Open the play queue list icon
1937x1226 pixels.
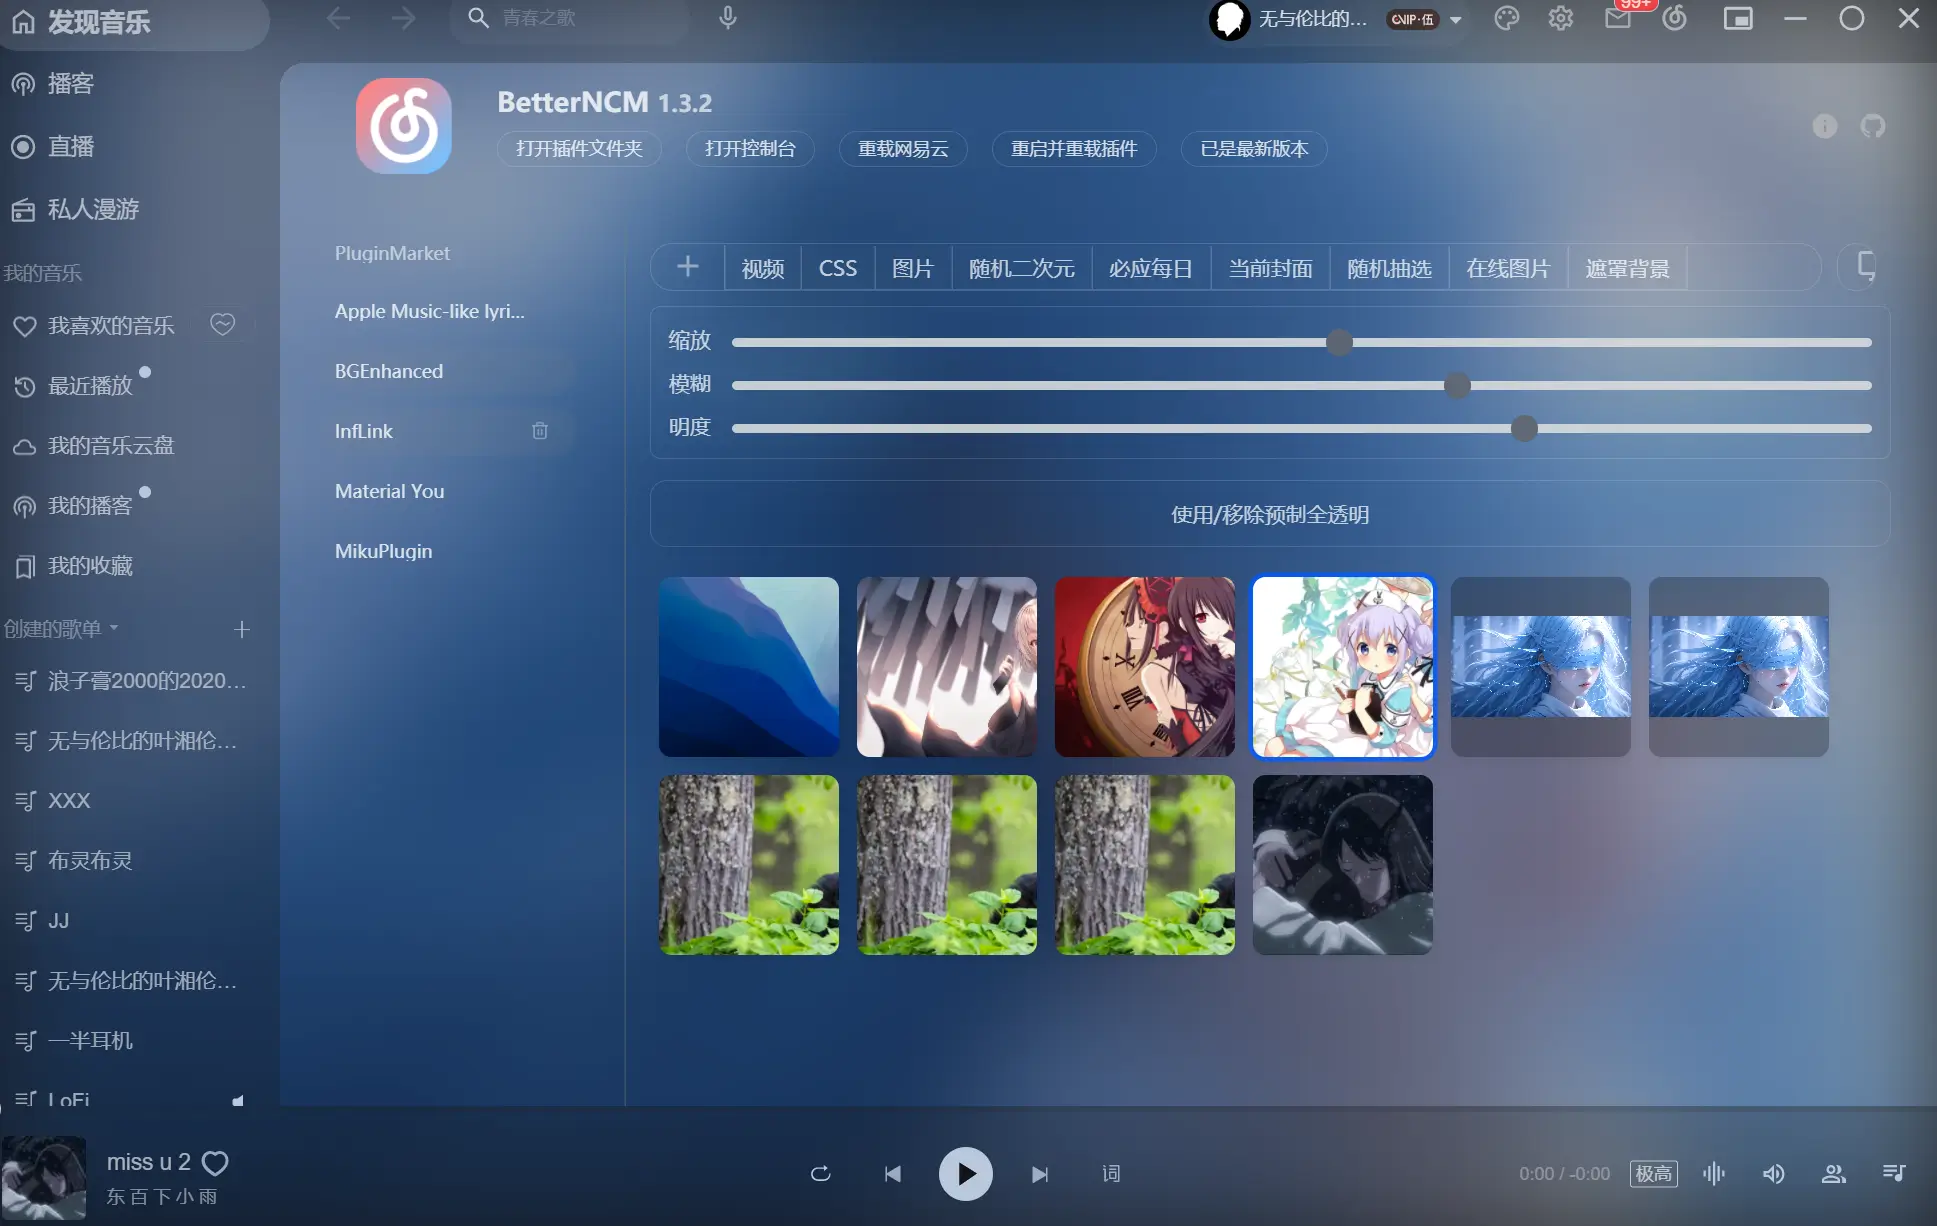coord(1894,1173)
